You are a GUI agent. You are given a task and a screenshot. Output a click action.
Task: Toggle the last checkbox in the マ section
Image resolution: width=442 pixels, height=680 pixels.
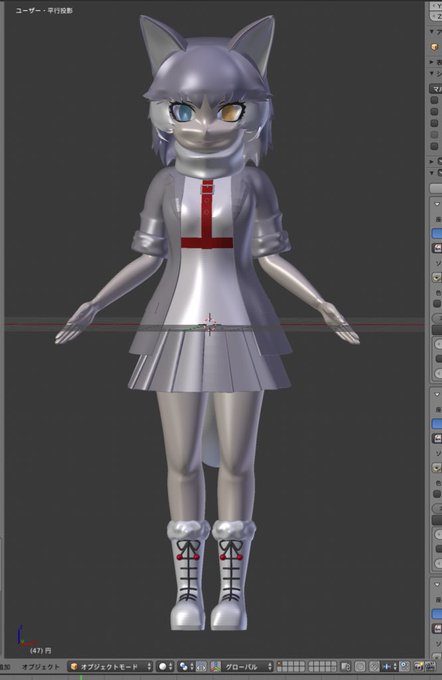click(434, 146)
